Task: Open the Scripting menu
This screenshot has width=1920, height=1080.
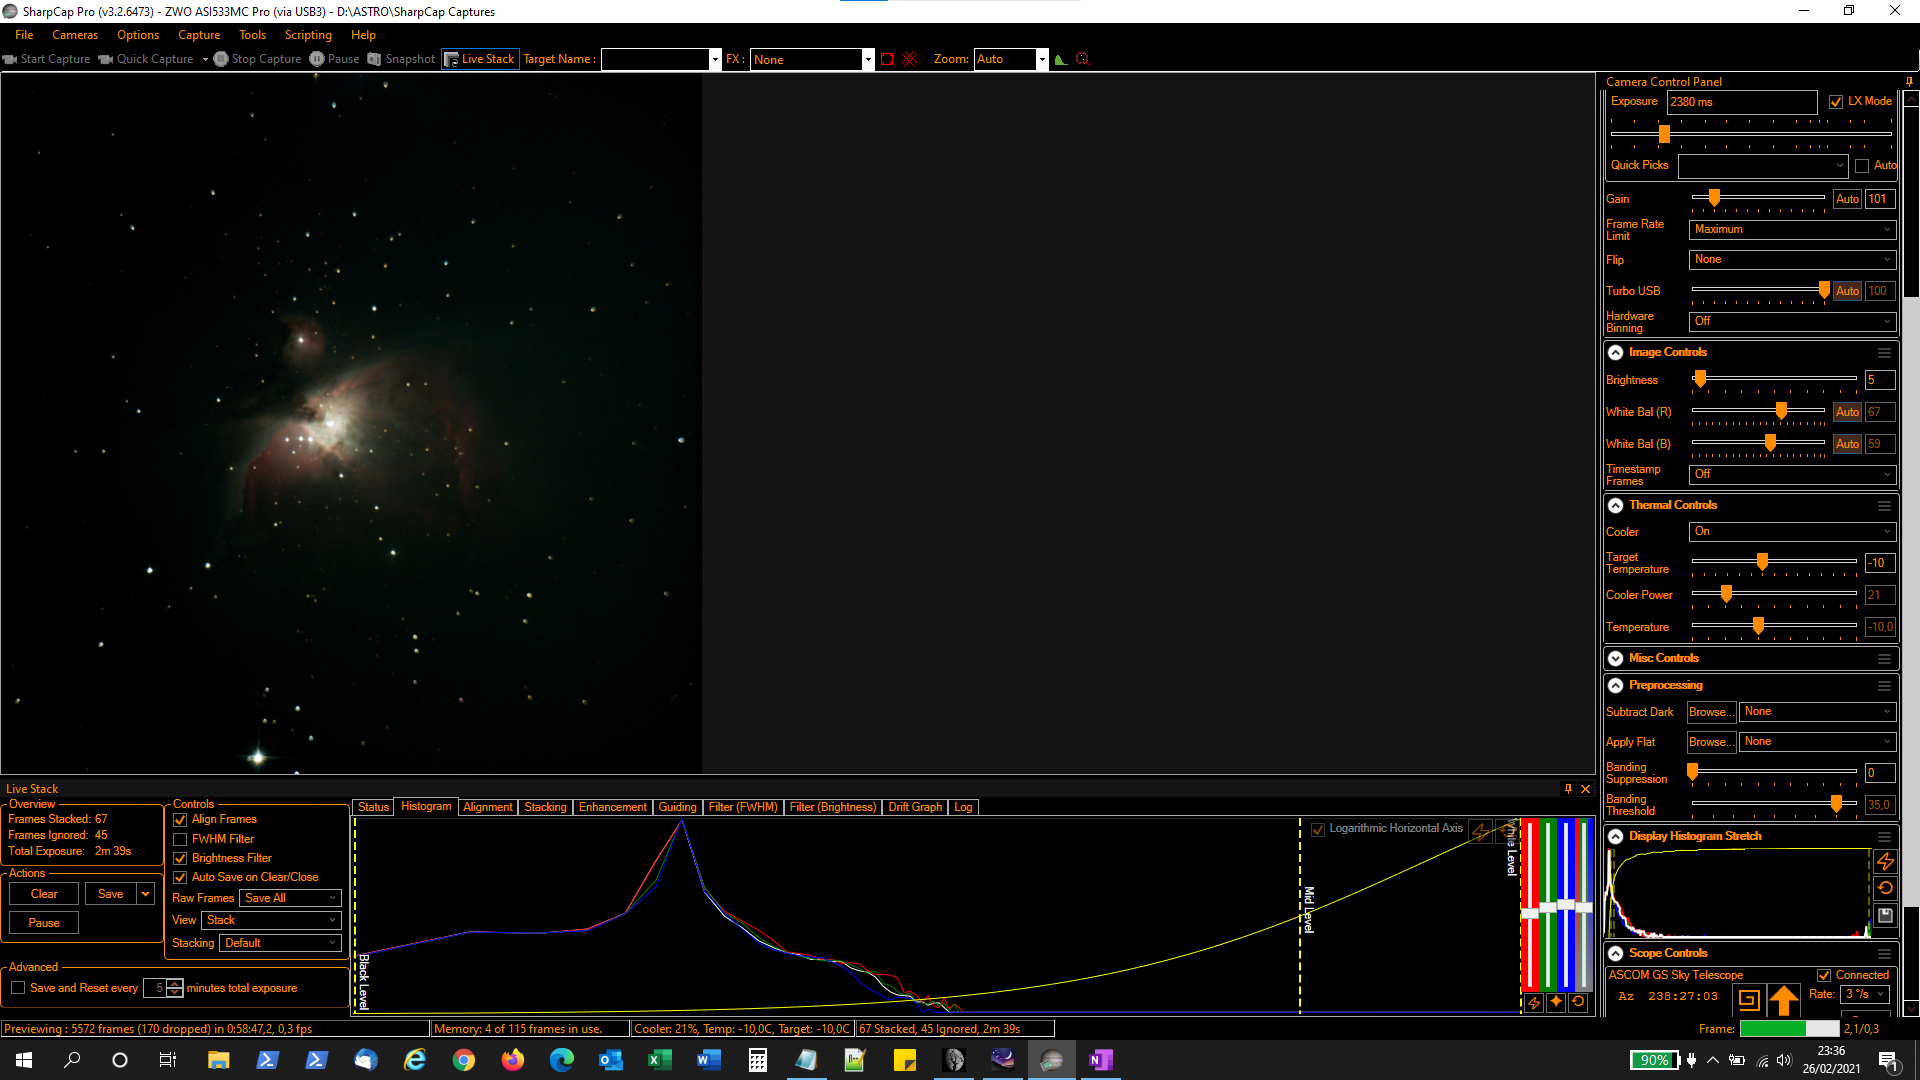Action: [x=308, y=35]
